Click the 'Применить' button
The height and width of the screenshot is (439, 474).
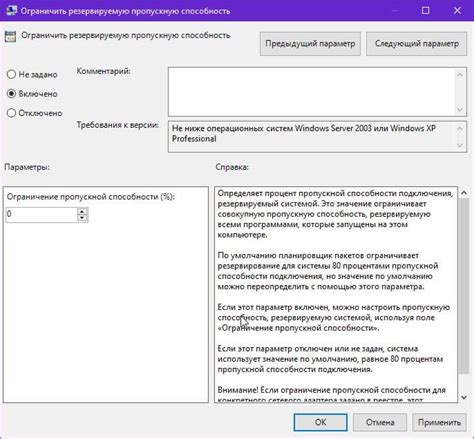tap(439, 422)
